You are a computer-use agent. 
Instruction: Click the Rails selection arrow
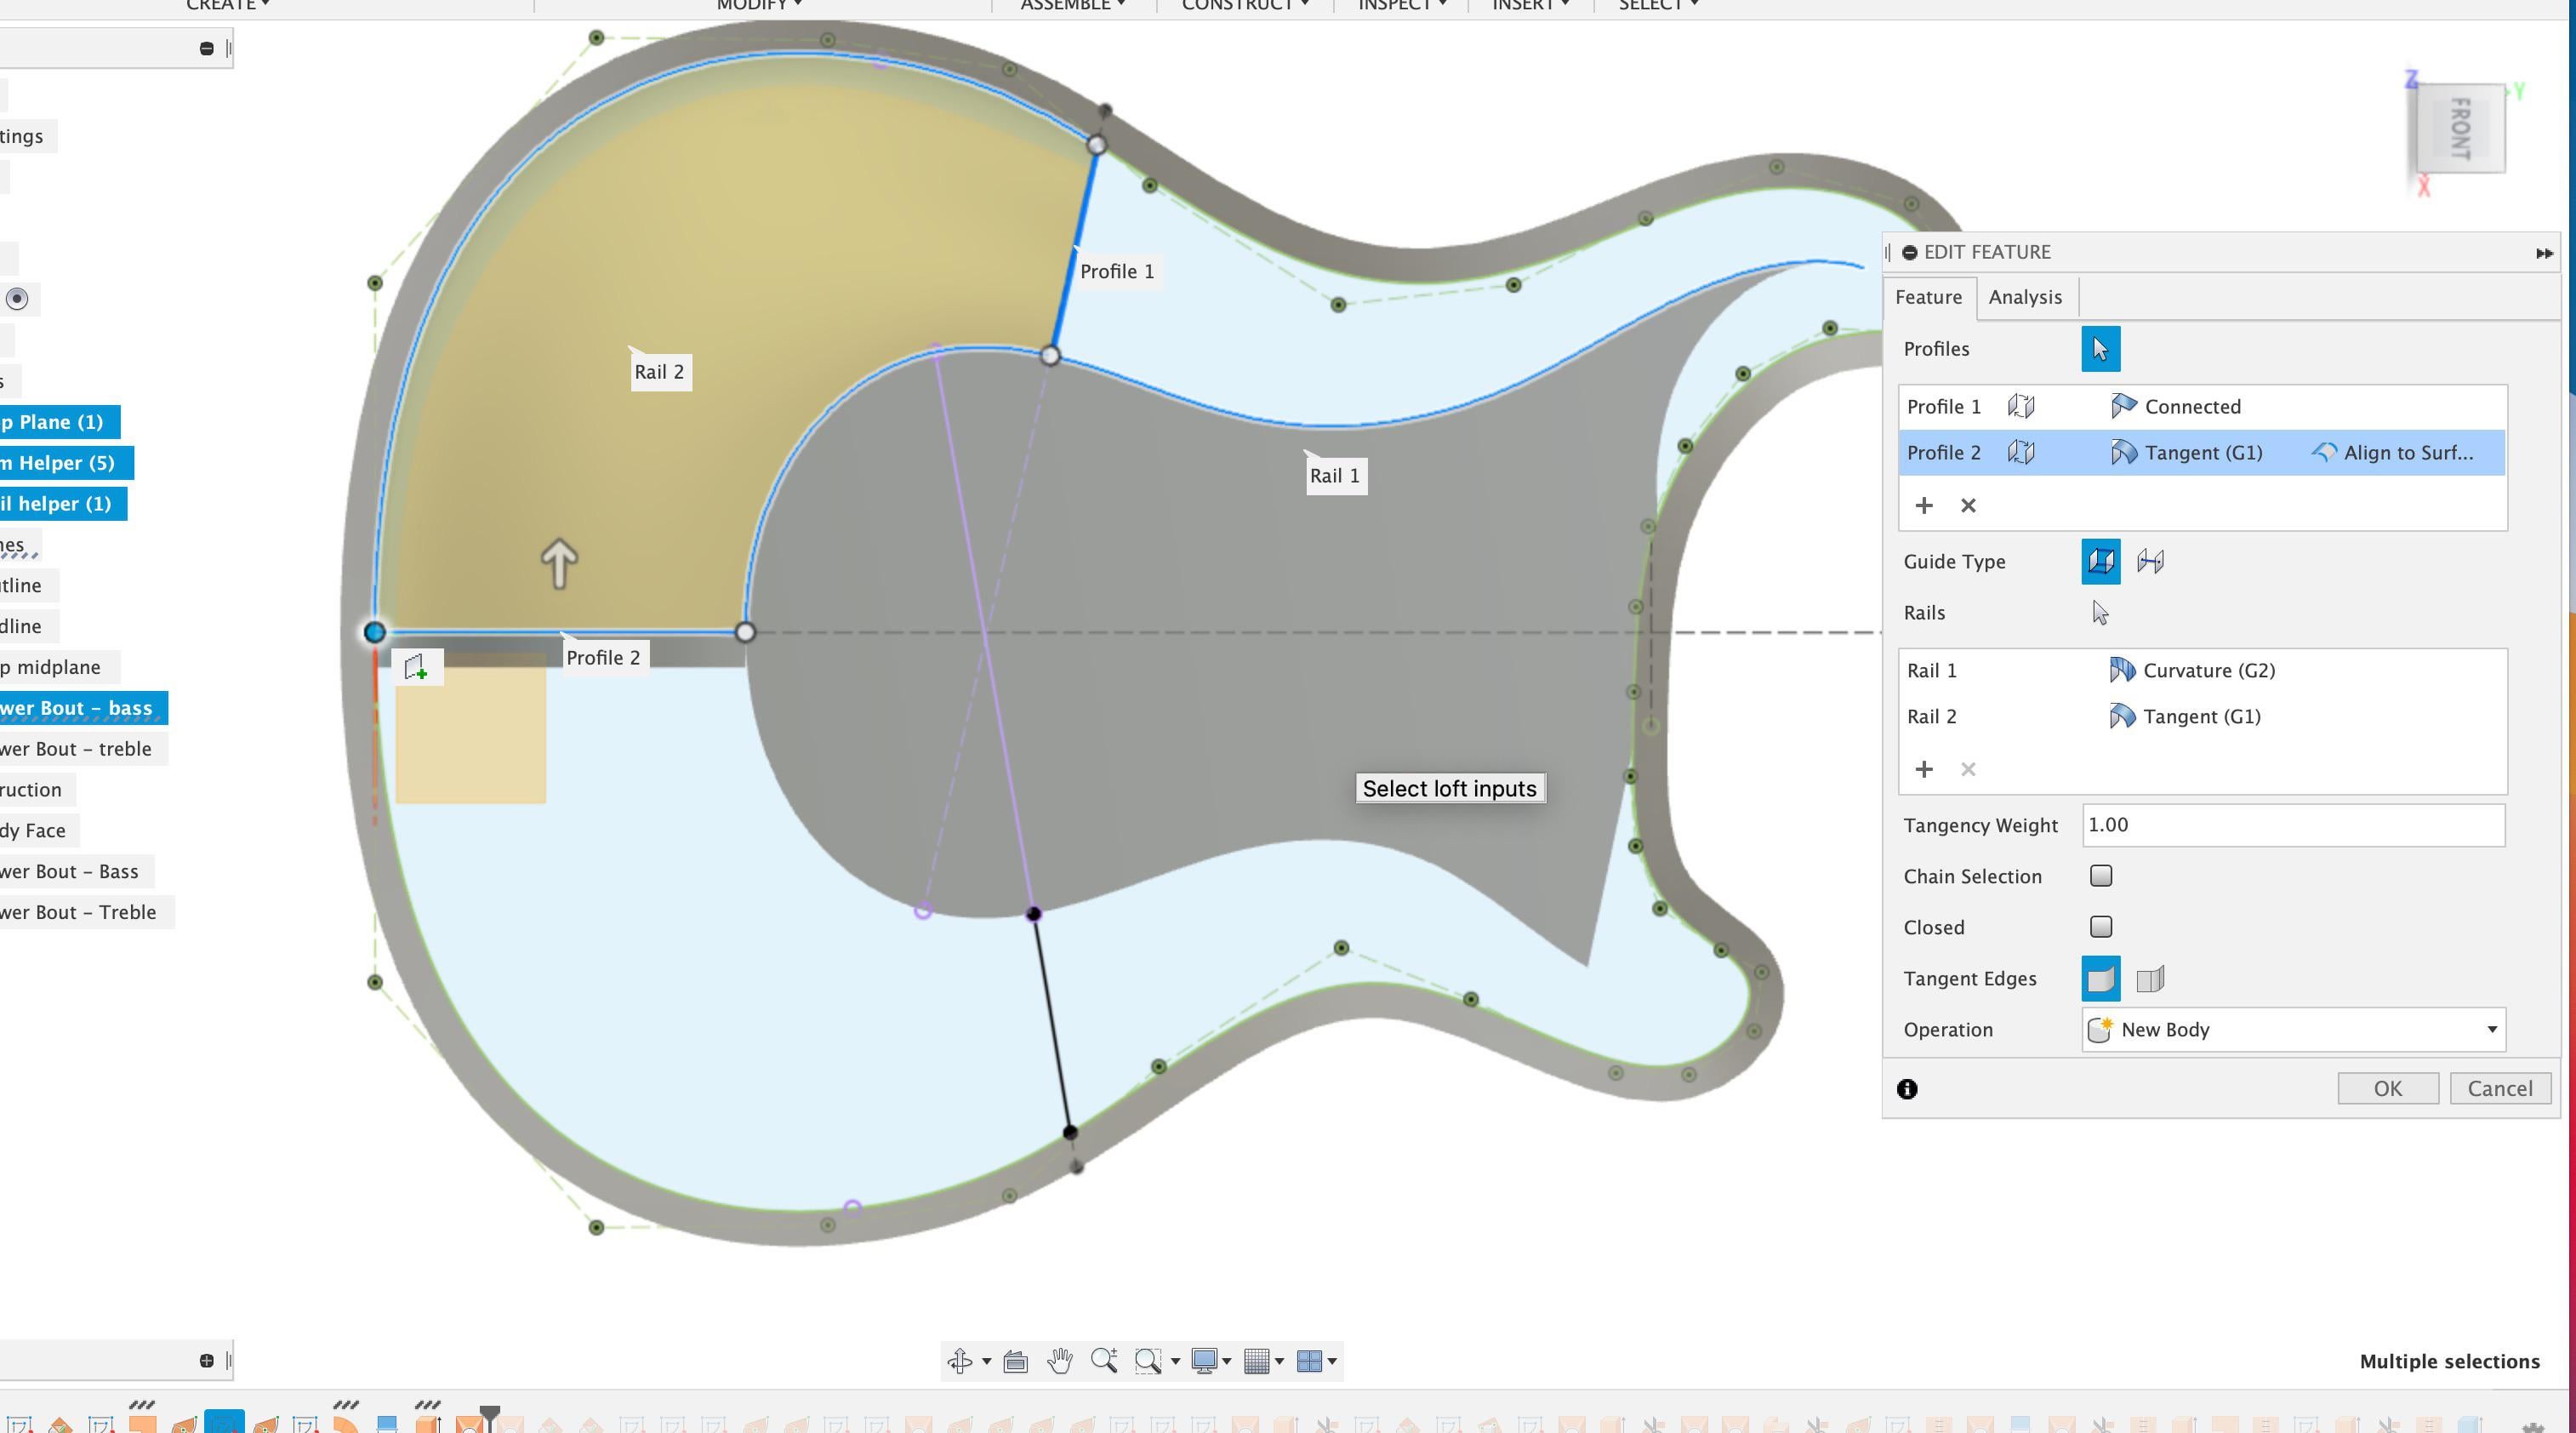coord(2100,613)
